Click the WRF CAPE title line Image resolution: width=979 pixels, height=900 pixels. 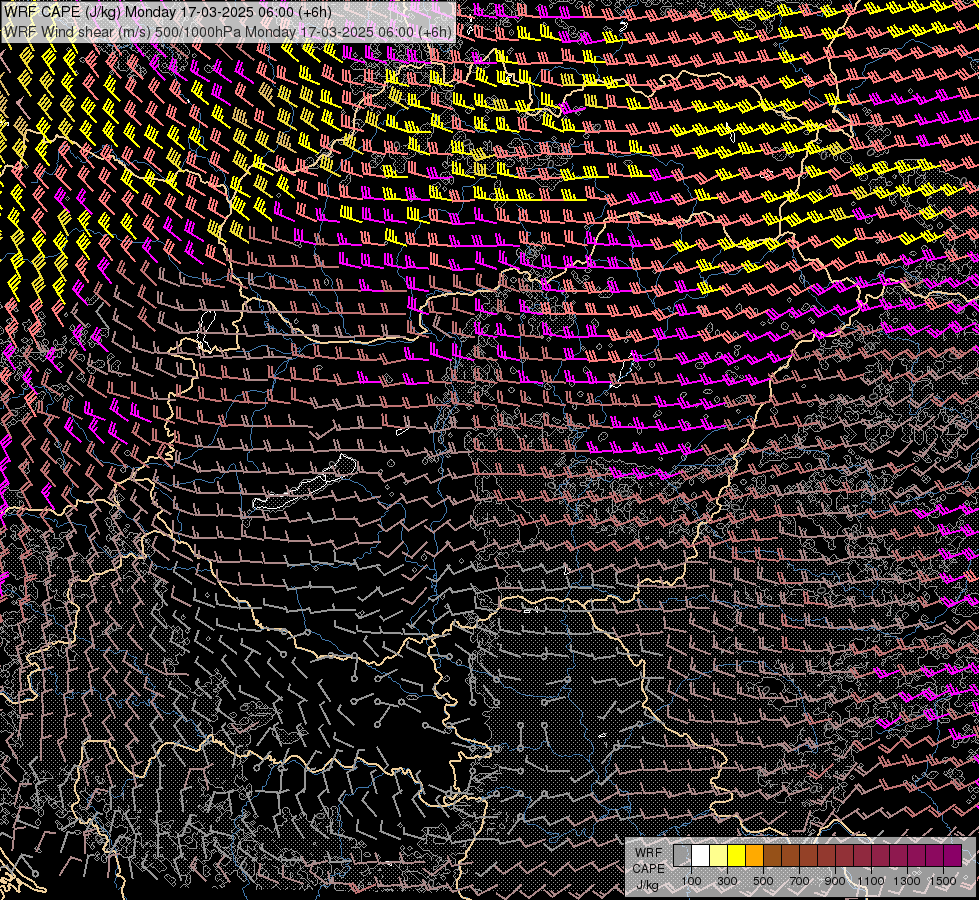(168, 12)
